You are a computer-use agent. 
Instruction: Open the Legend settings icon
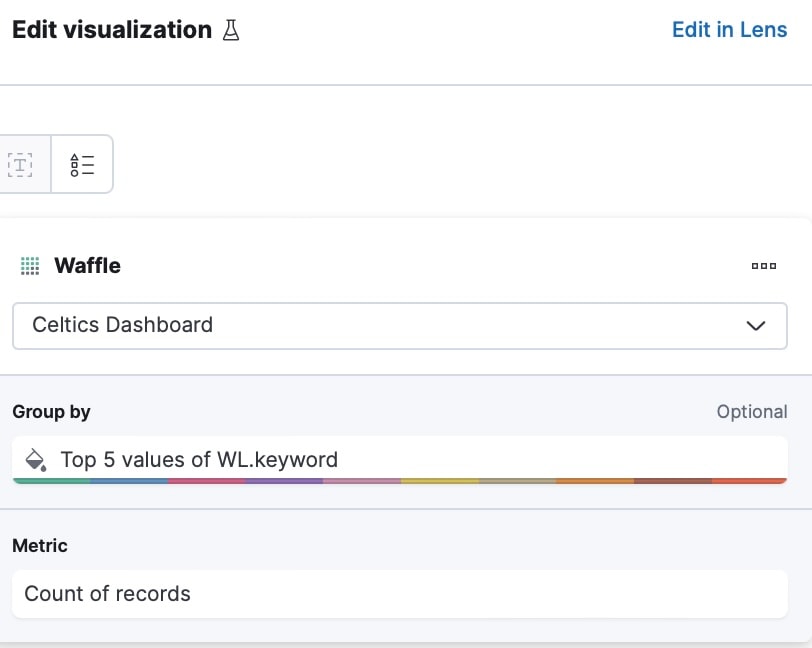point(82,165)
